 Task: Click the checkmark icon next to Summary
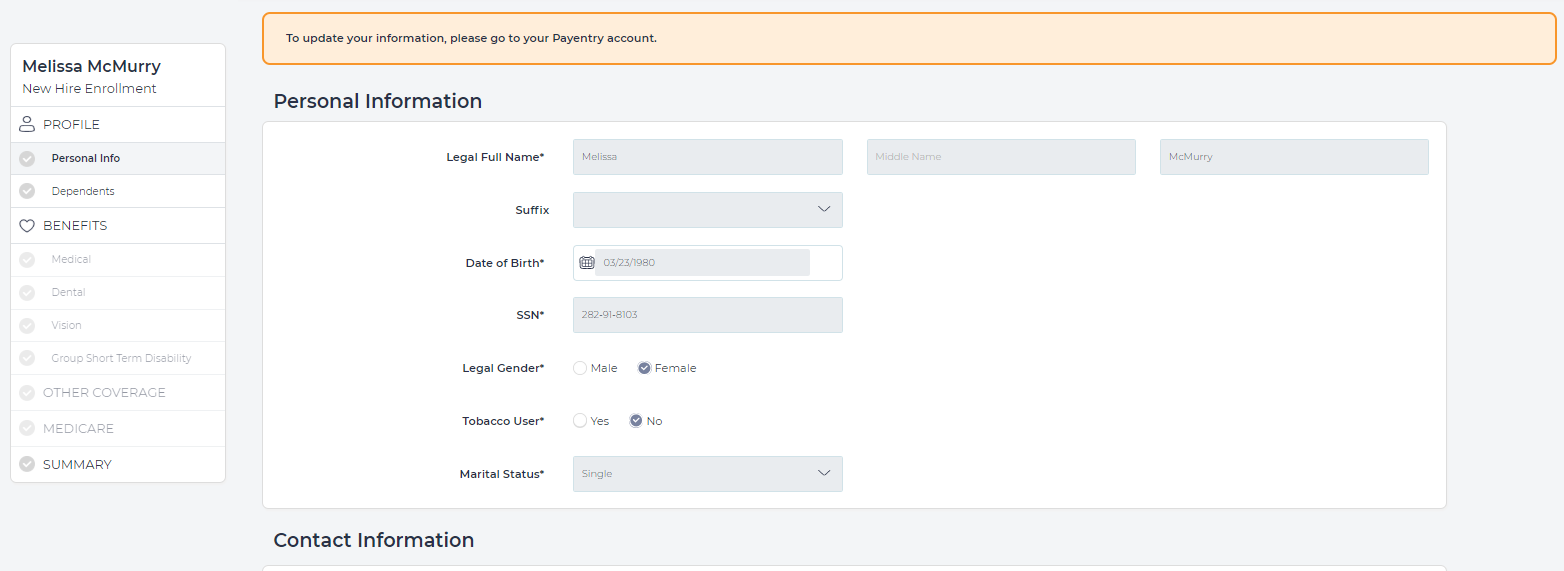[x=27, y=465]
